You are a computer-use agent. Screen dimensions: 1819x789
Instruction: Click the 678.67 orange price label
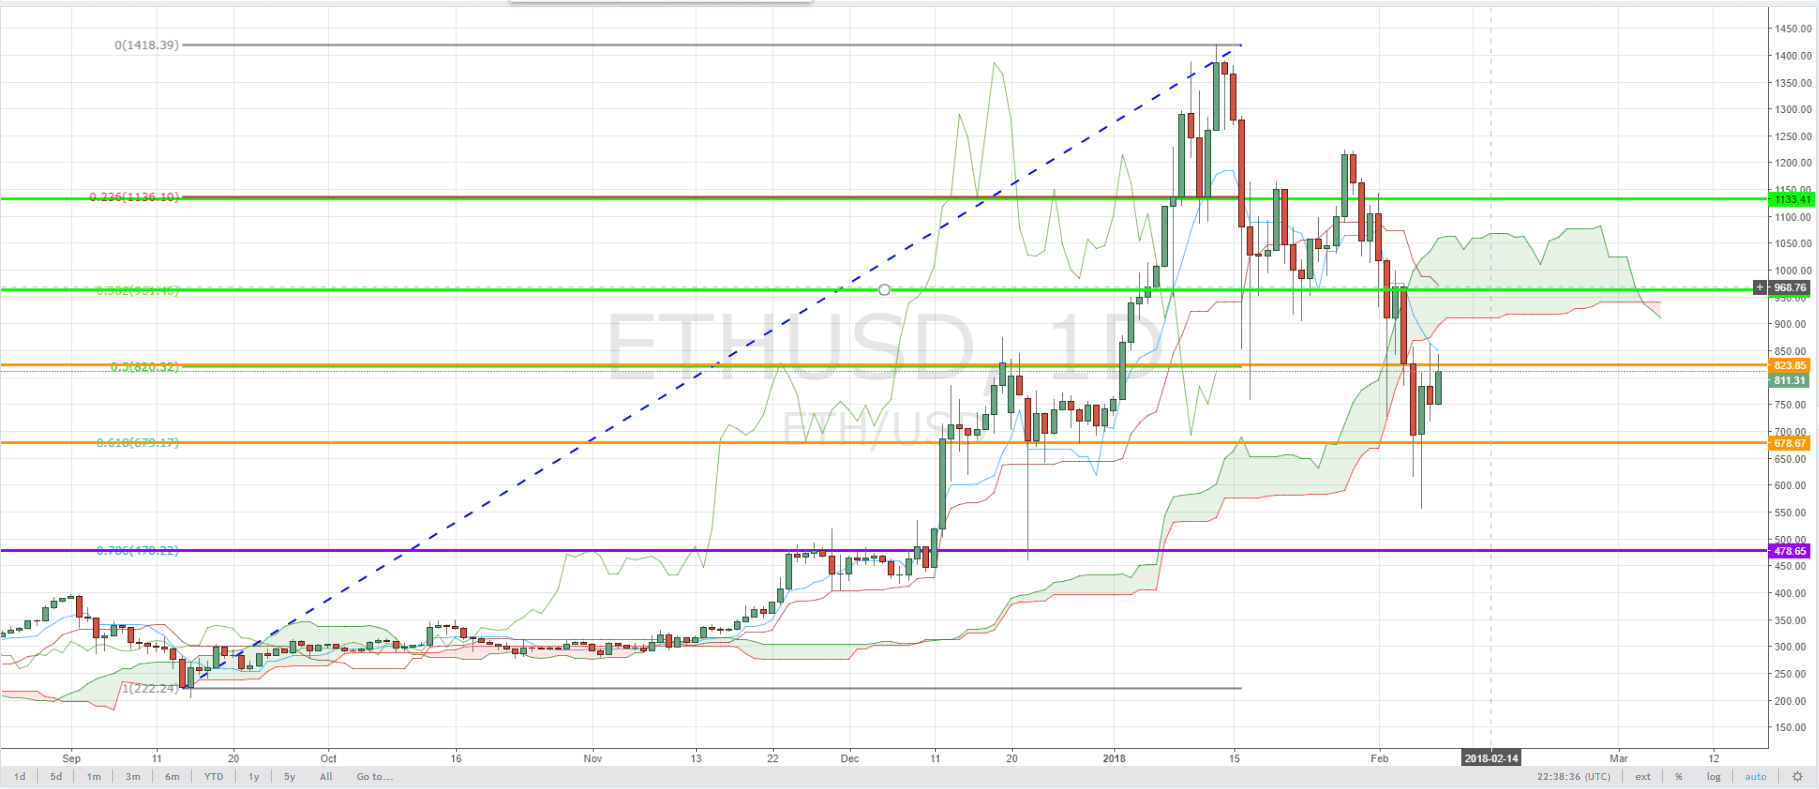point(1790,443)
